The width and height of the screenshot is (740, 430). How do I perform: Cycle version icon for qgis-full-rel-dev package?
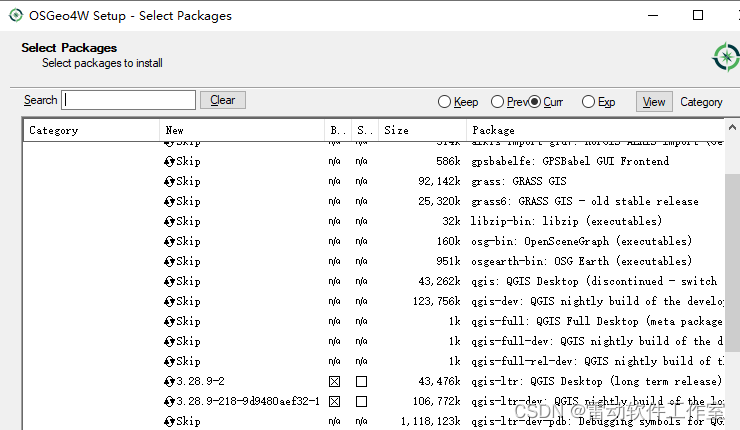click(169, 362)
